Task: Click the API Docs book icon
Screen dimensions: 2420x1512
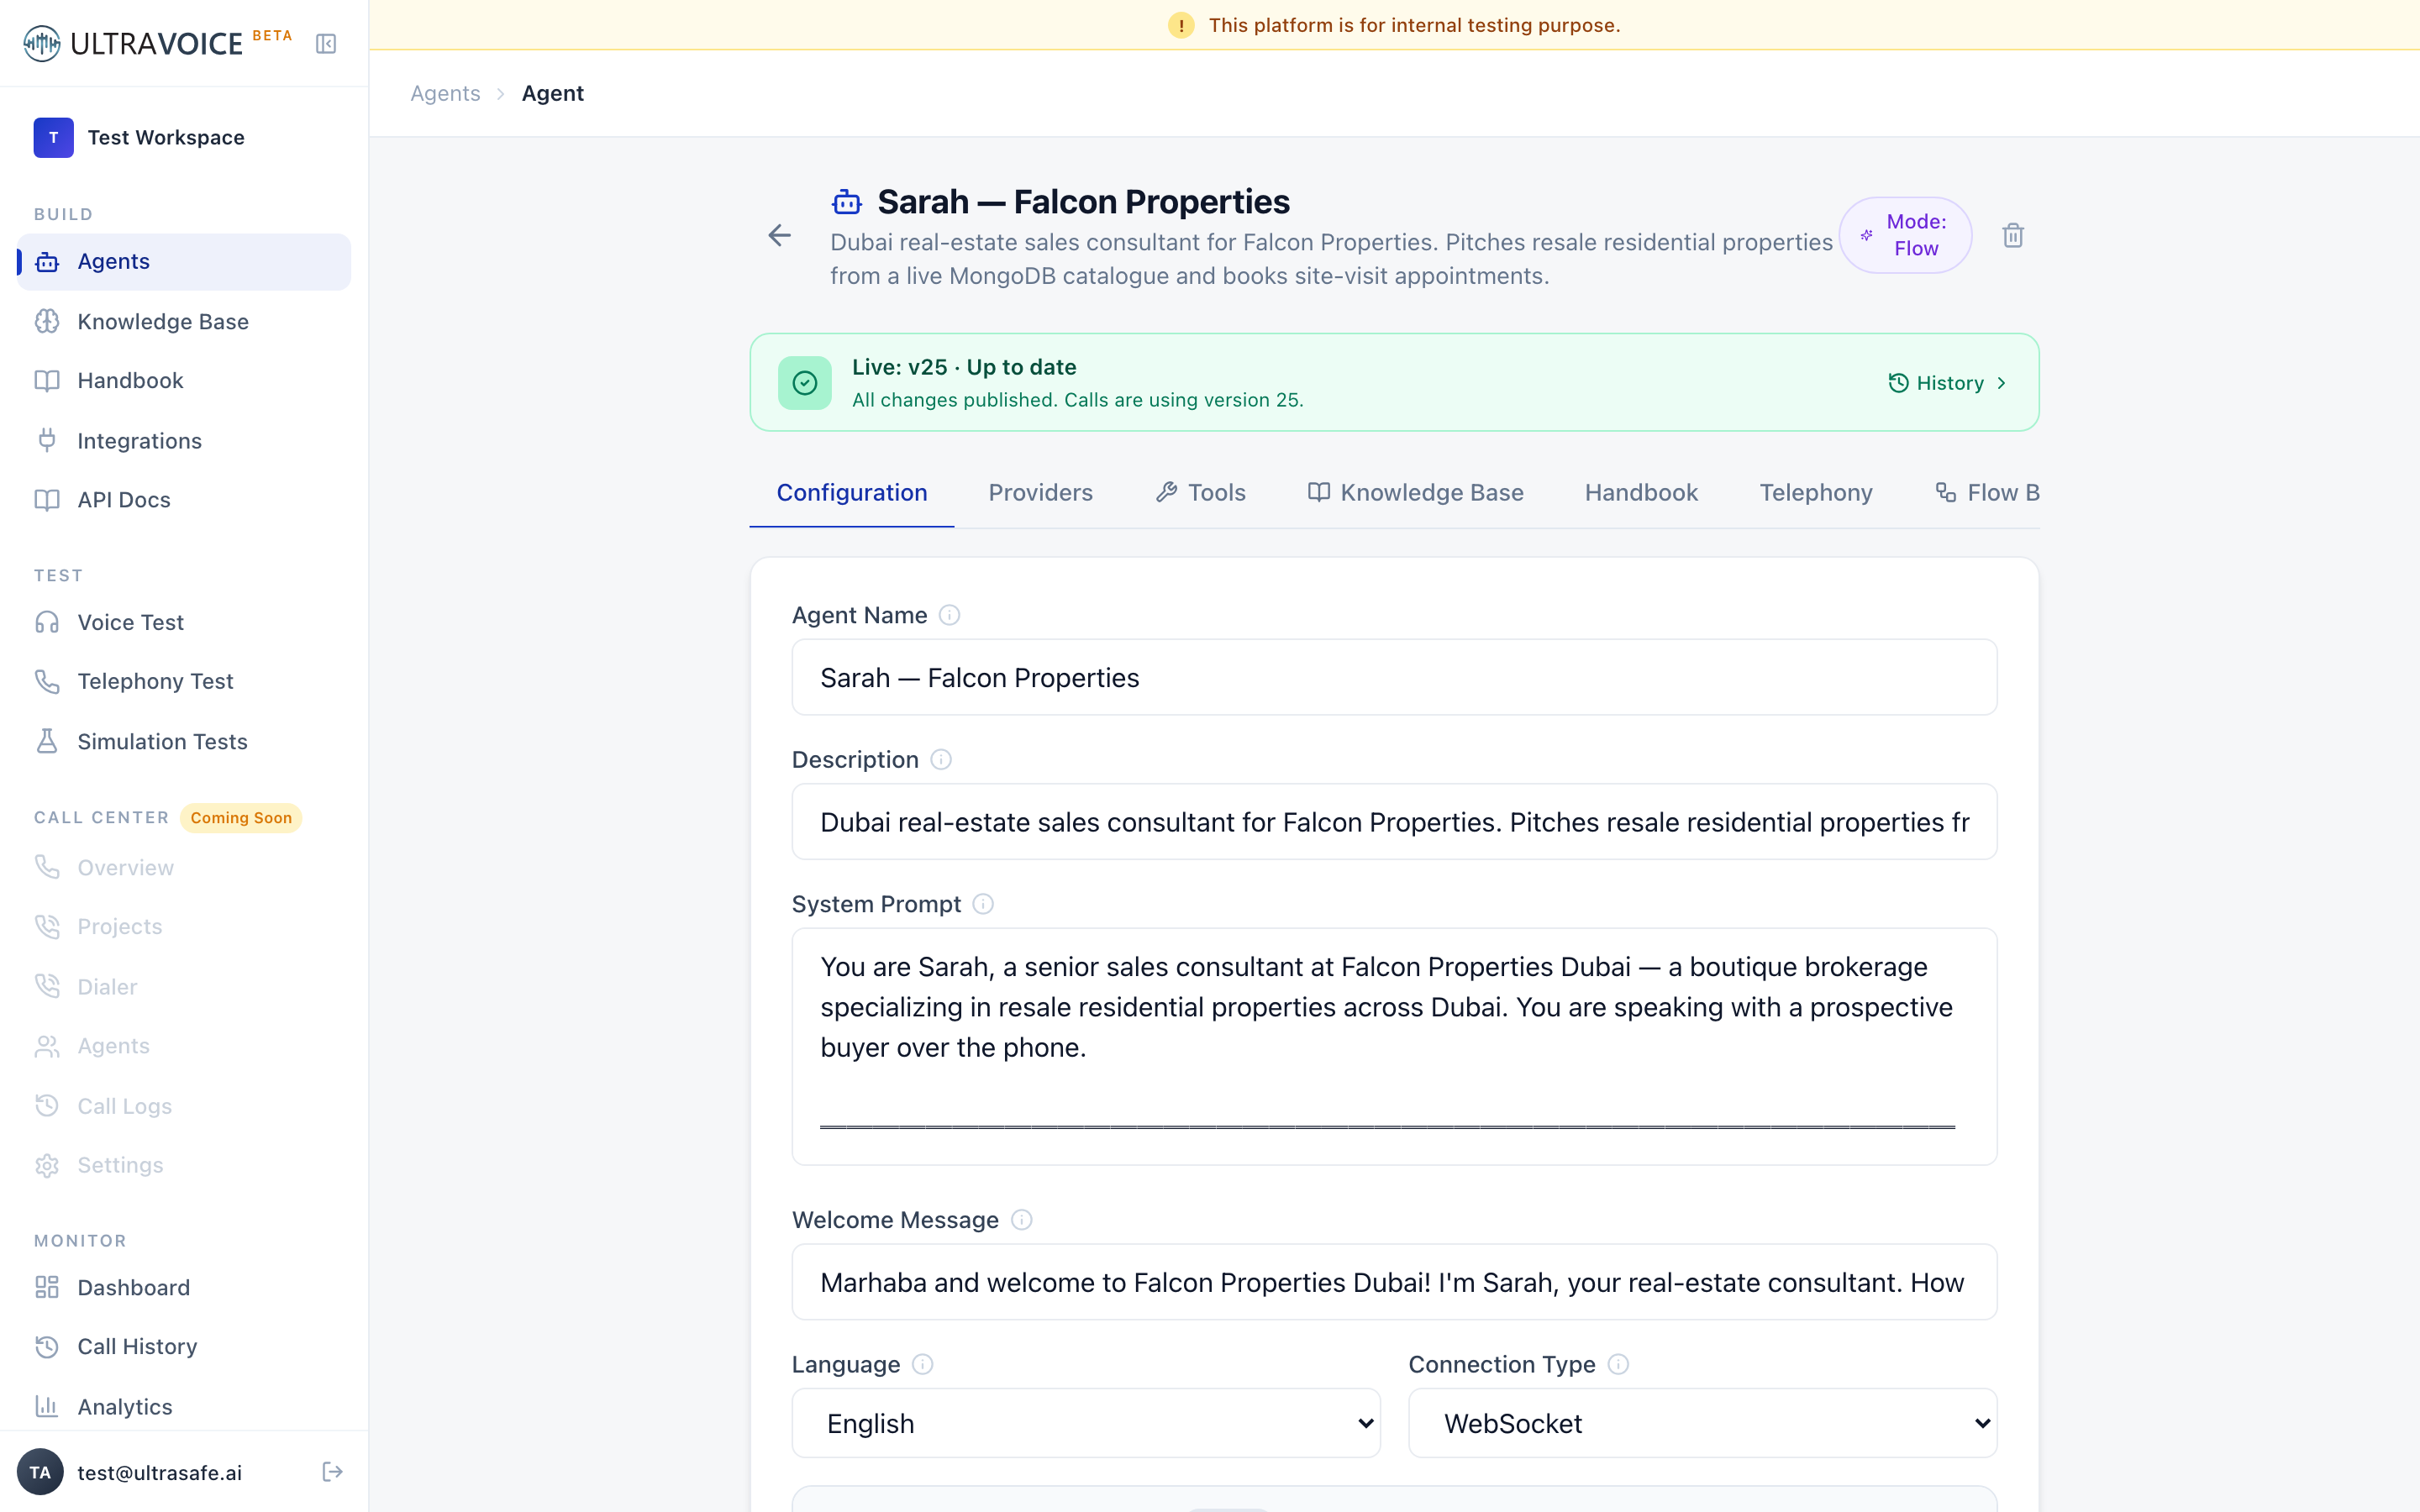Action: click(47, 500)
